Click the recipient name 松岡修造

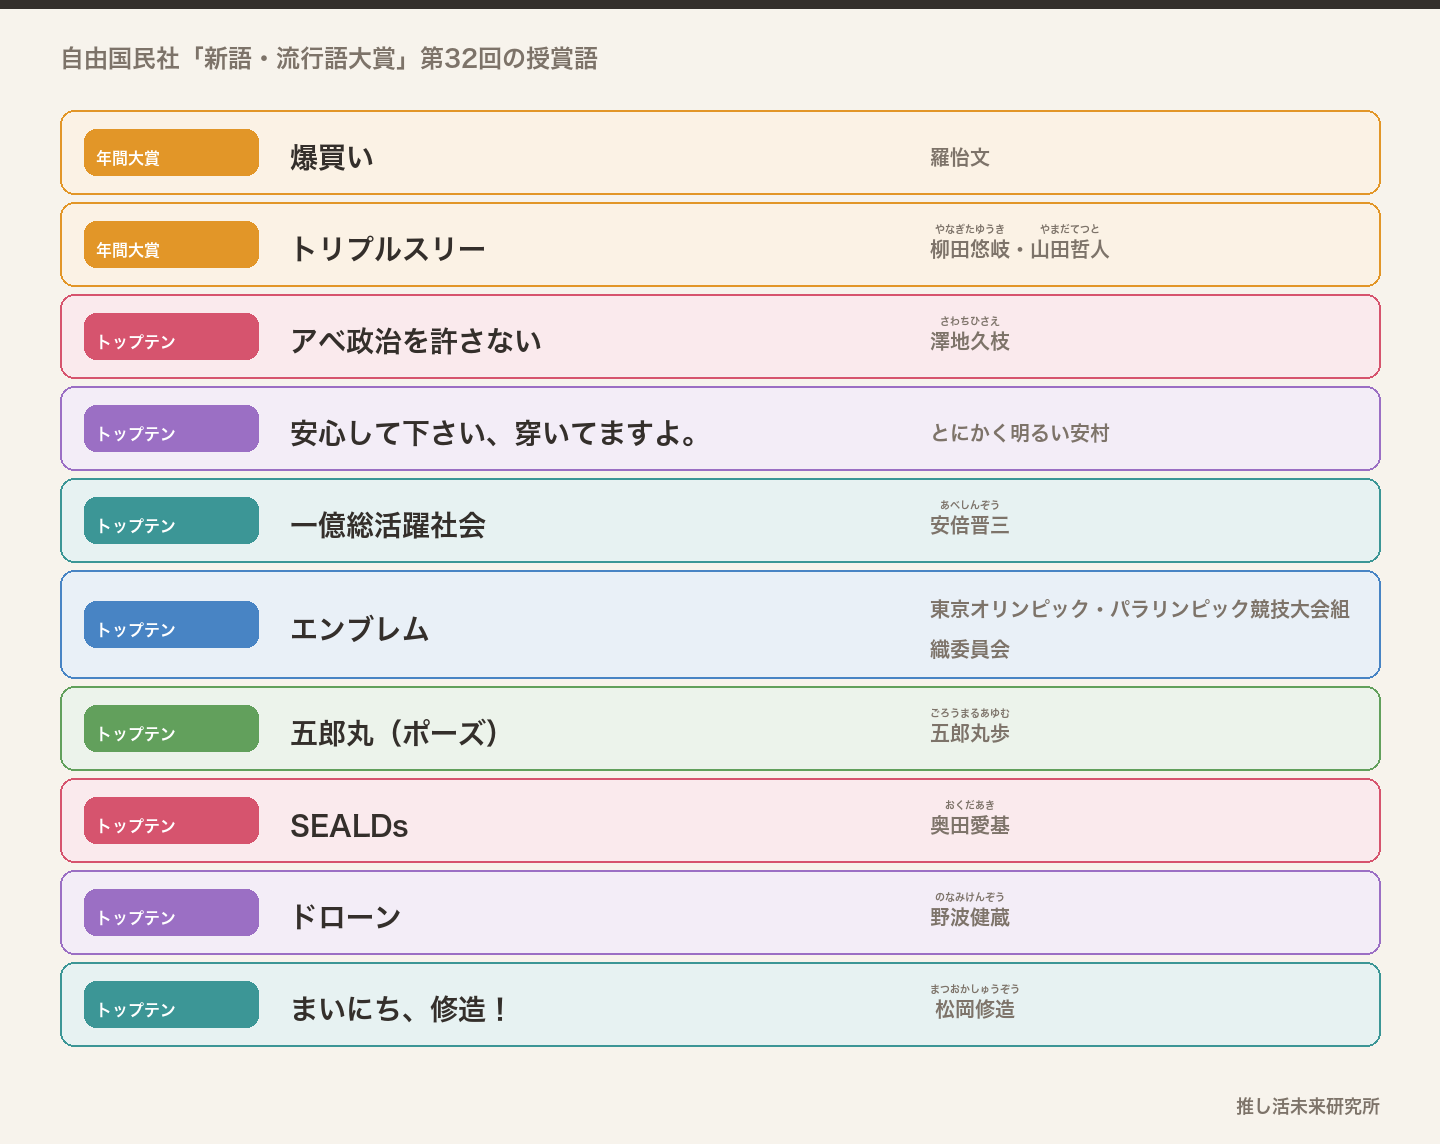(x=975, y=1009)
